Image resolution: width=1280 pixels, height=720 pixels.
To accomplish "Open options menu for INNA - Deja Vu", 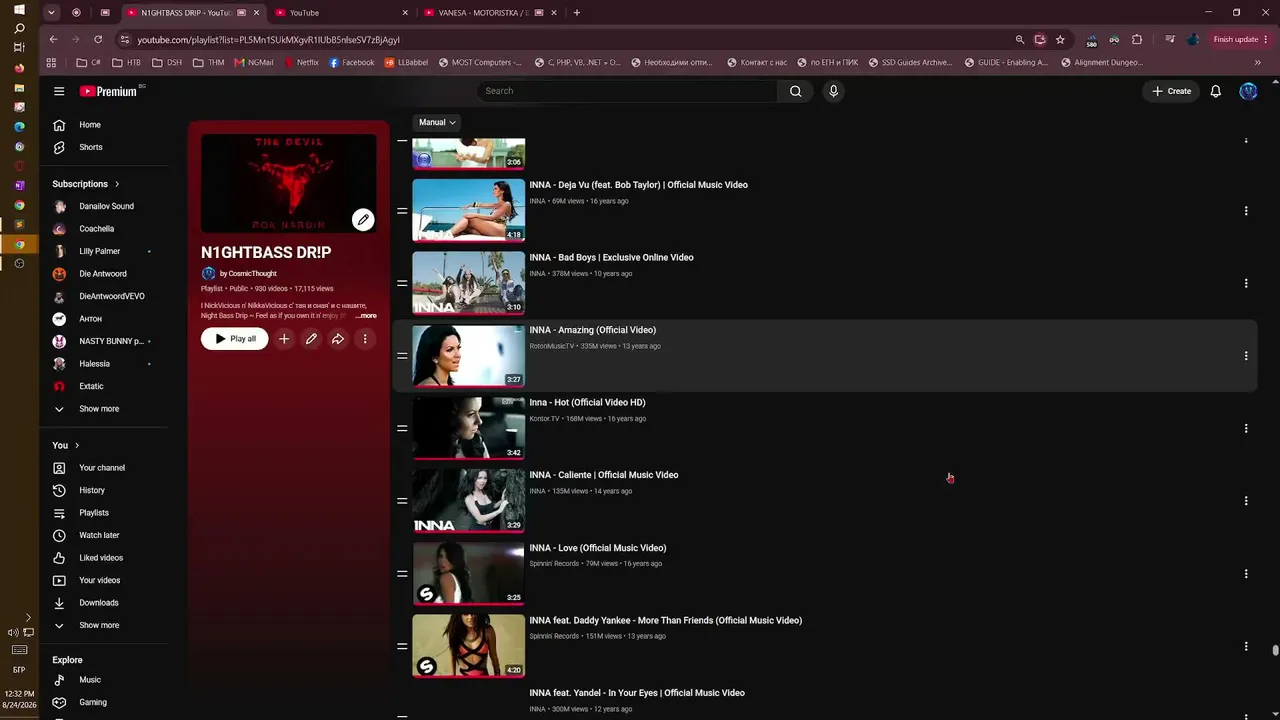I will click(x=1246, y=211).
